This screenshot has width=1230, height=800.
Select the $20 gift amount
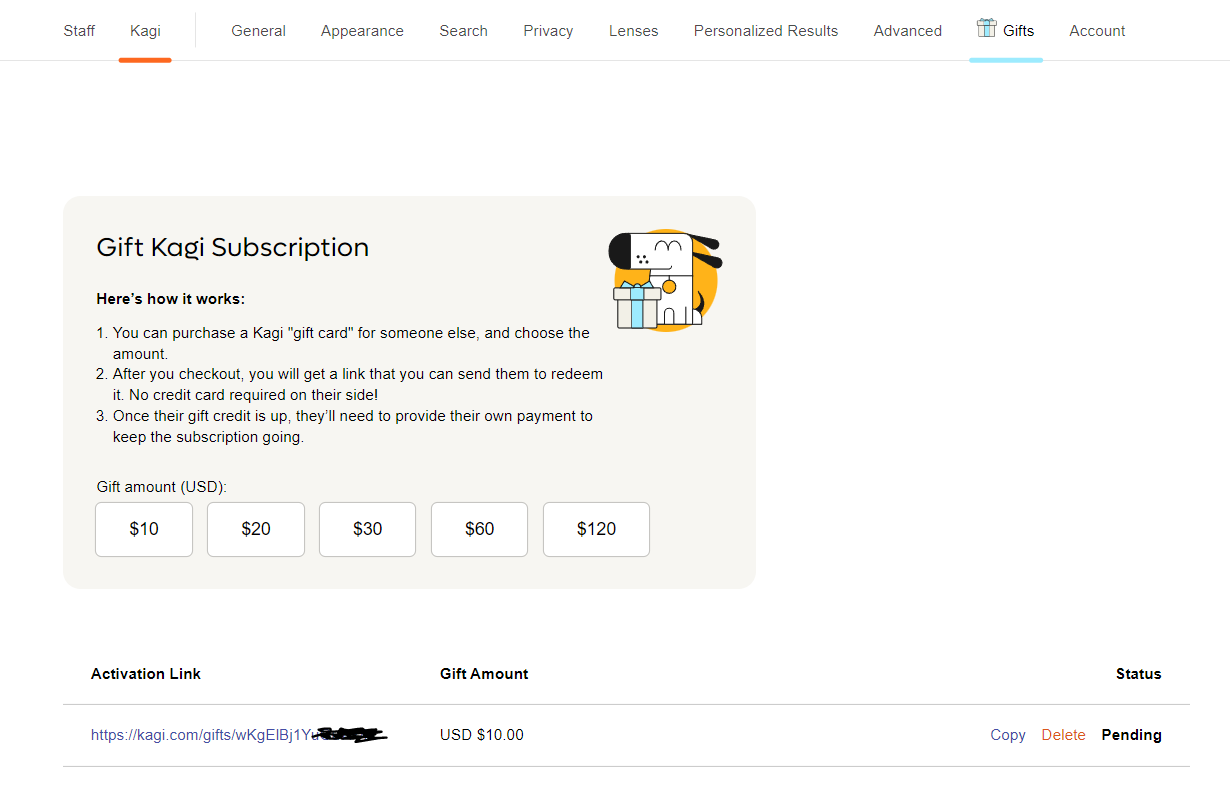click(x=256, y=529)
